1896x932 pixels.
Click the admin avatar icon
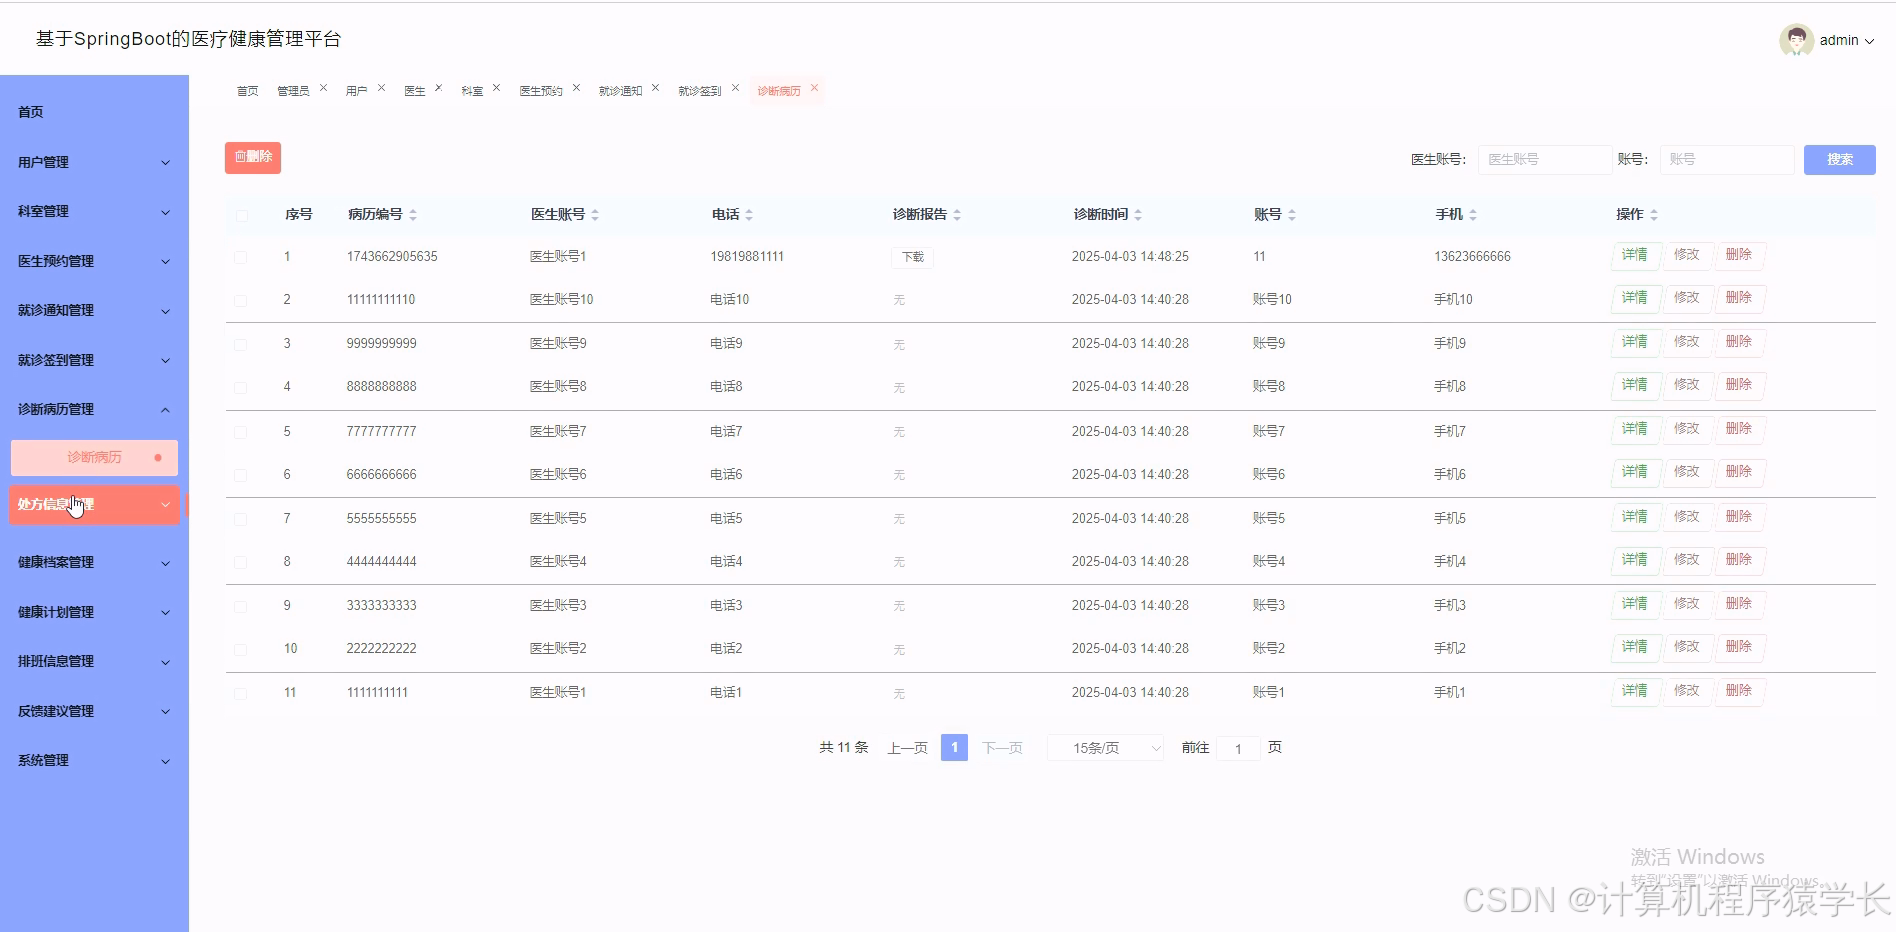[x=1796, y=40]
